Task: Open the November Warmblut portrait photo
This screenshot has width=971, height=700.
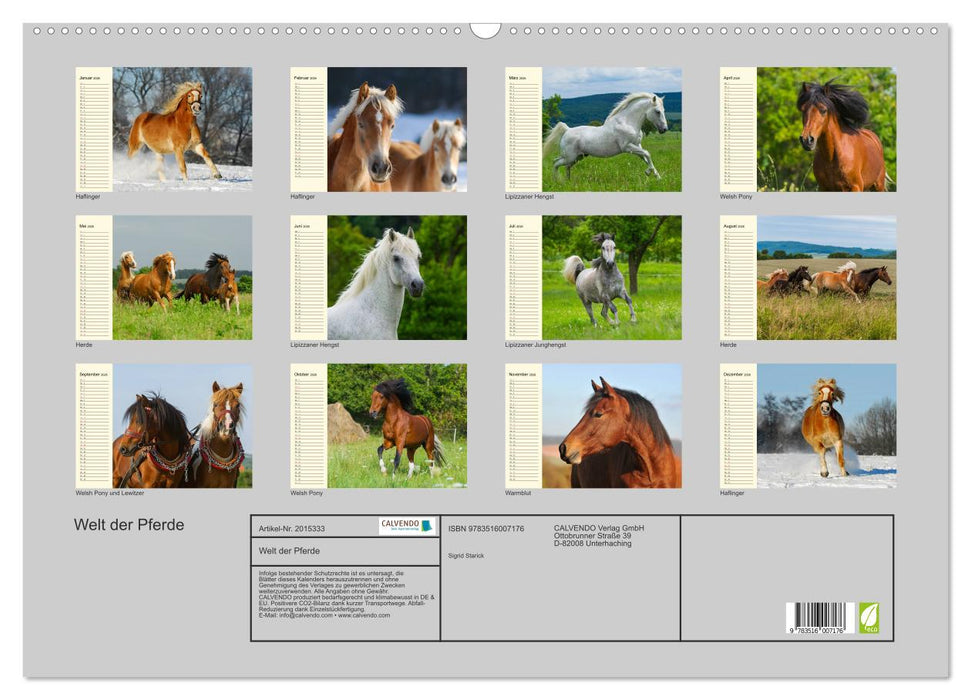Action: click(612, 425)
